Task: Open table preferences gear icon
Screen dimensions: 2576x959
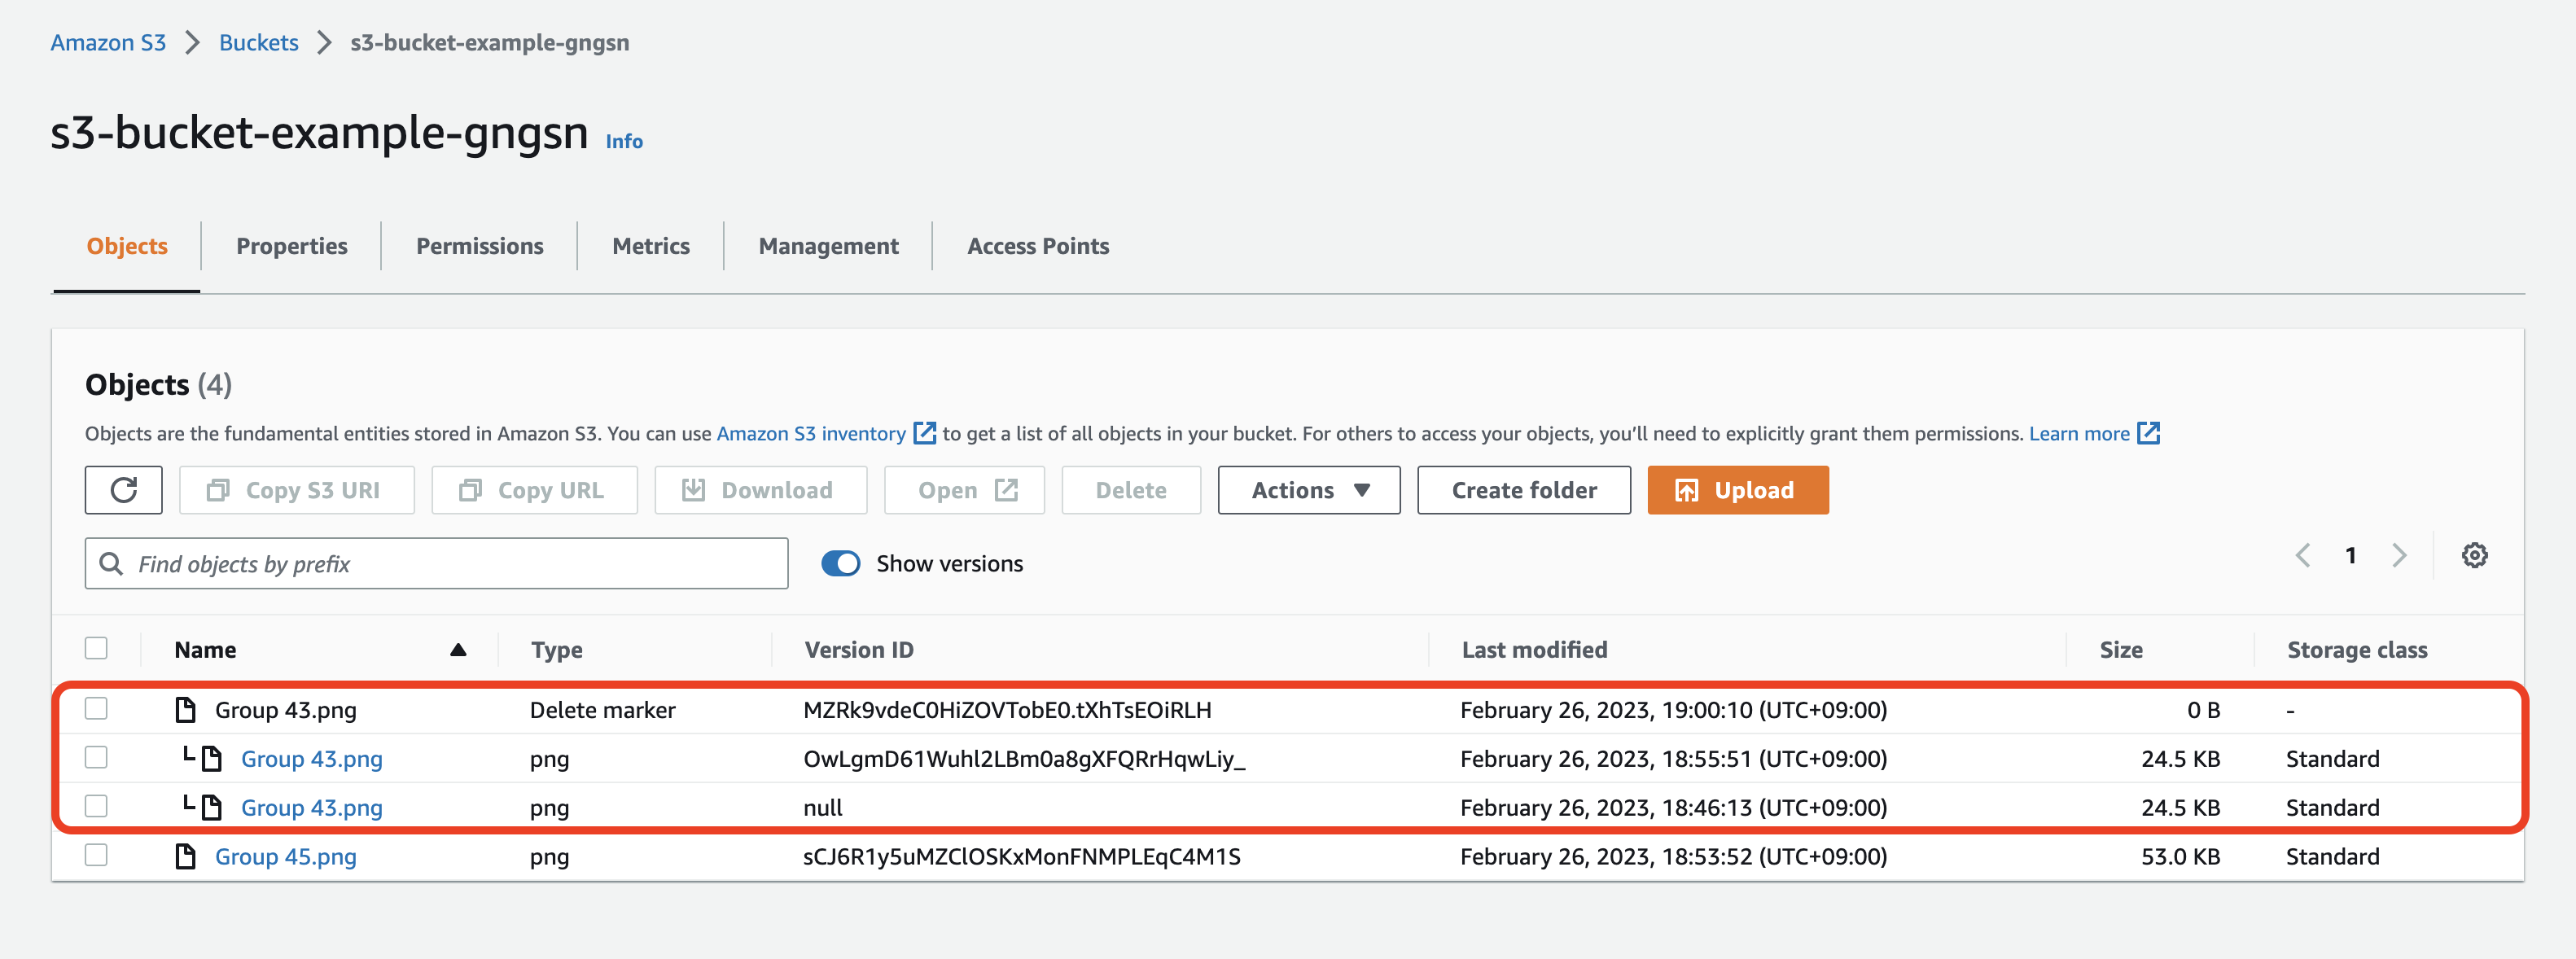Action: (2474, 555)
